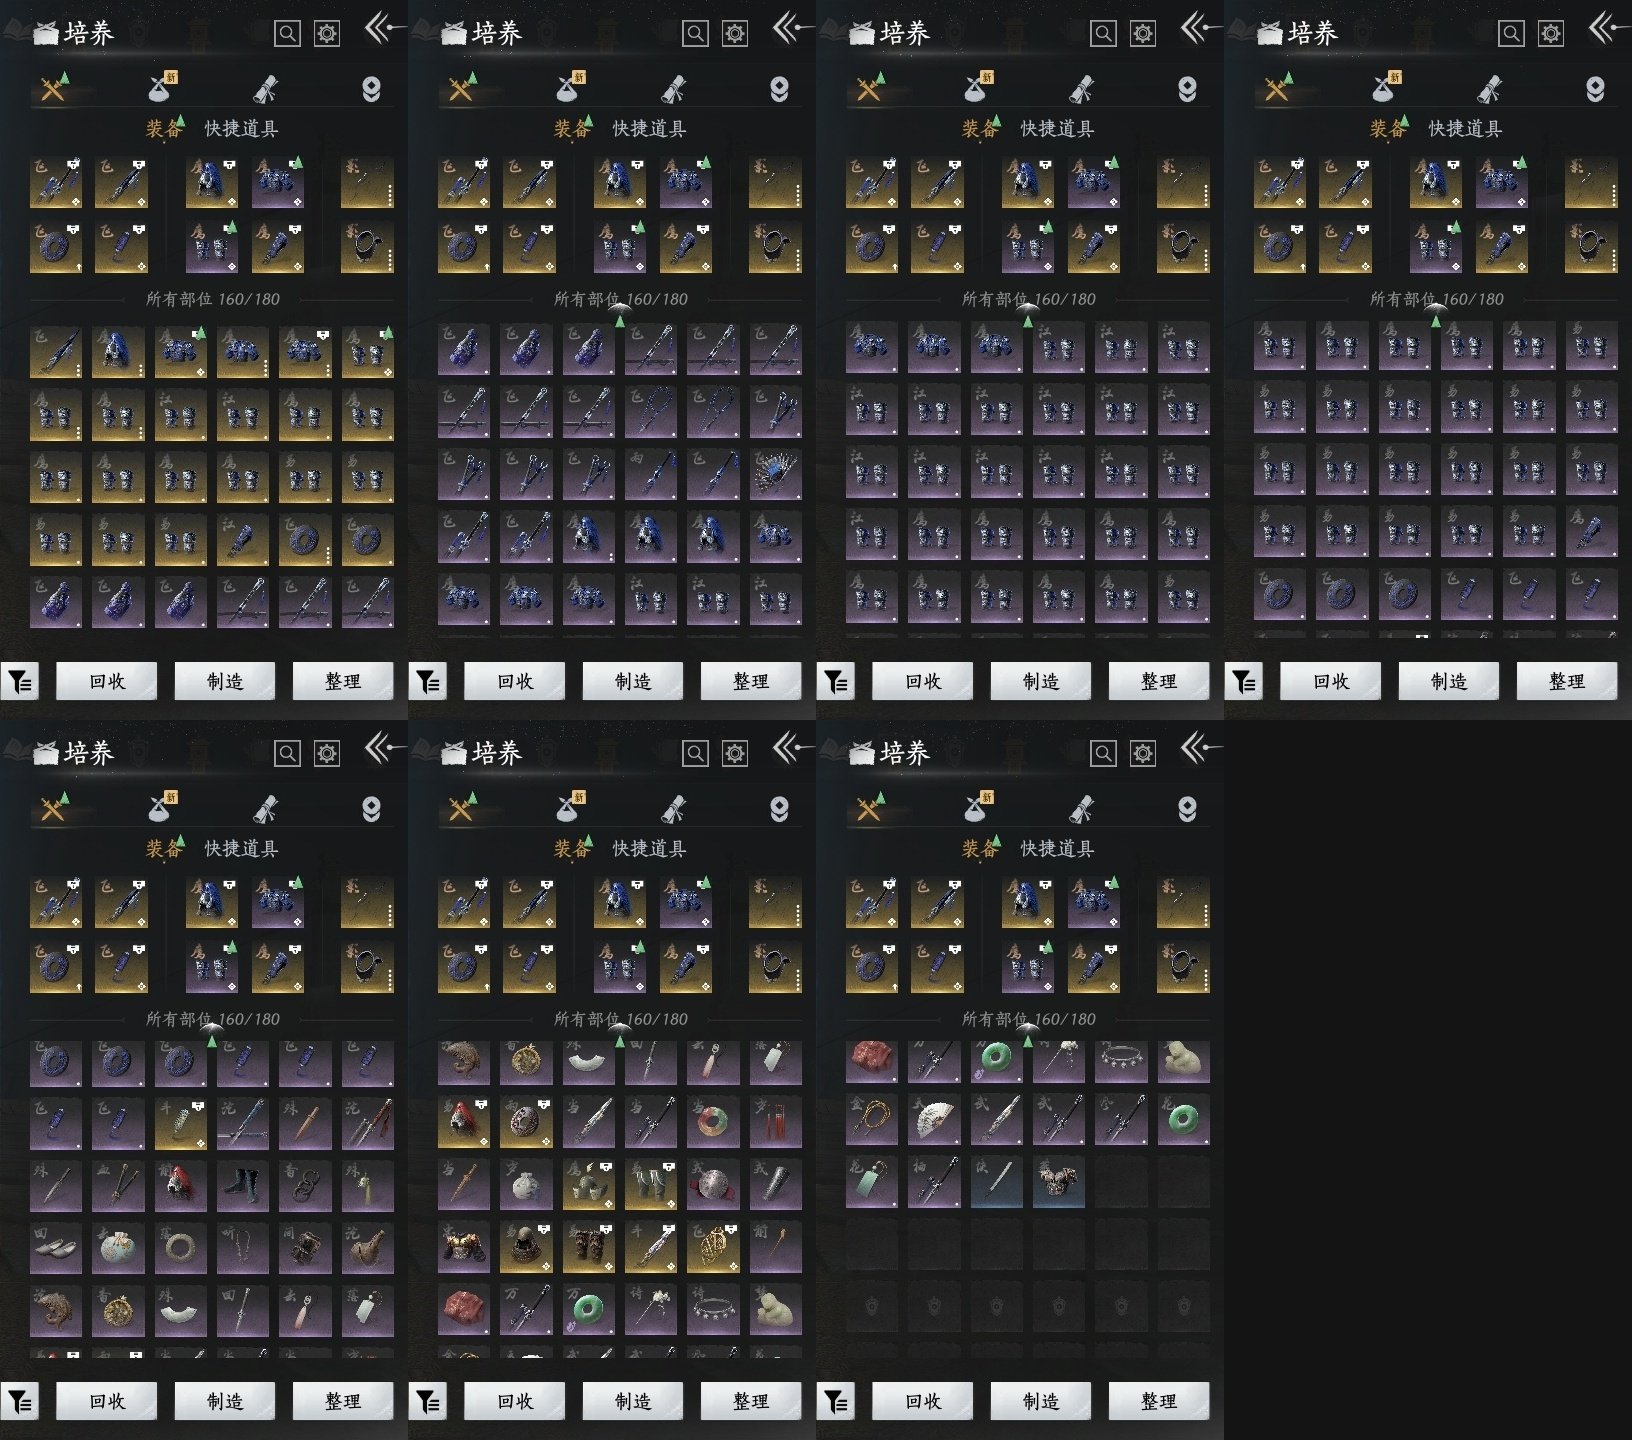Switch to 快捷道具 tab in the top-left panel
This screenshot has width=1632, height=1440.
coord(241,129)
